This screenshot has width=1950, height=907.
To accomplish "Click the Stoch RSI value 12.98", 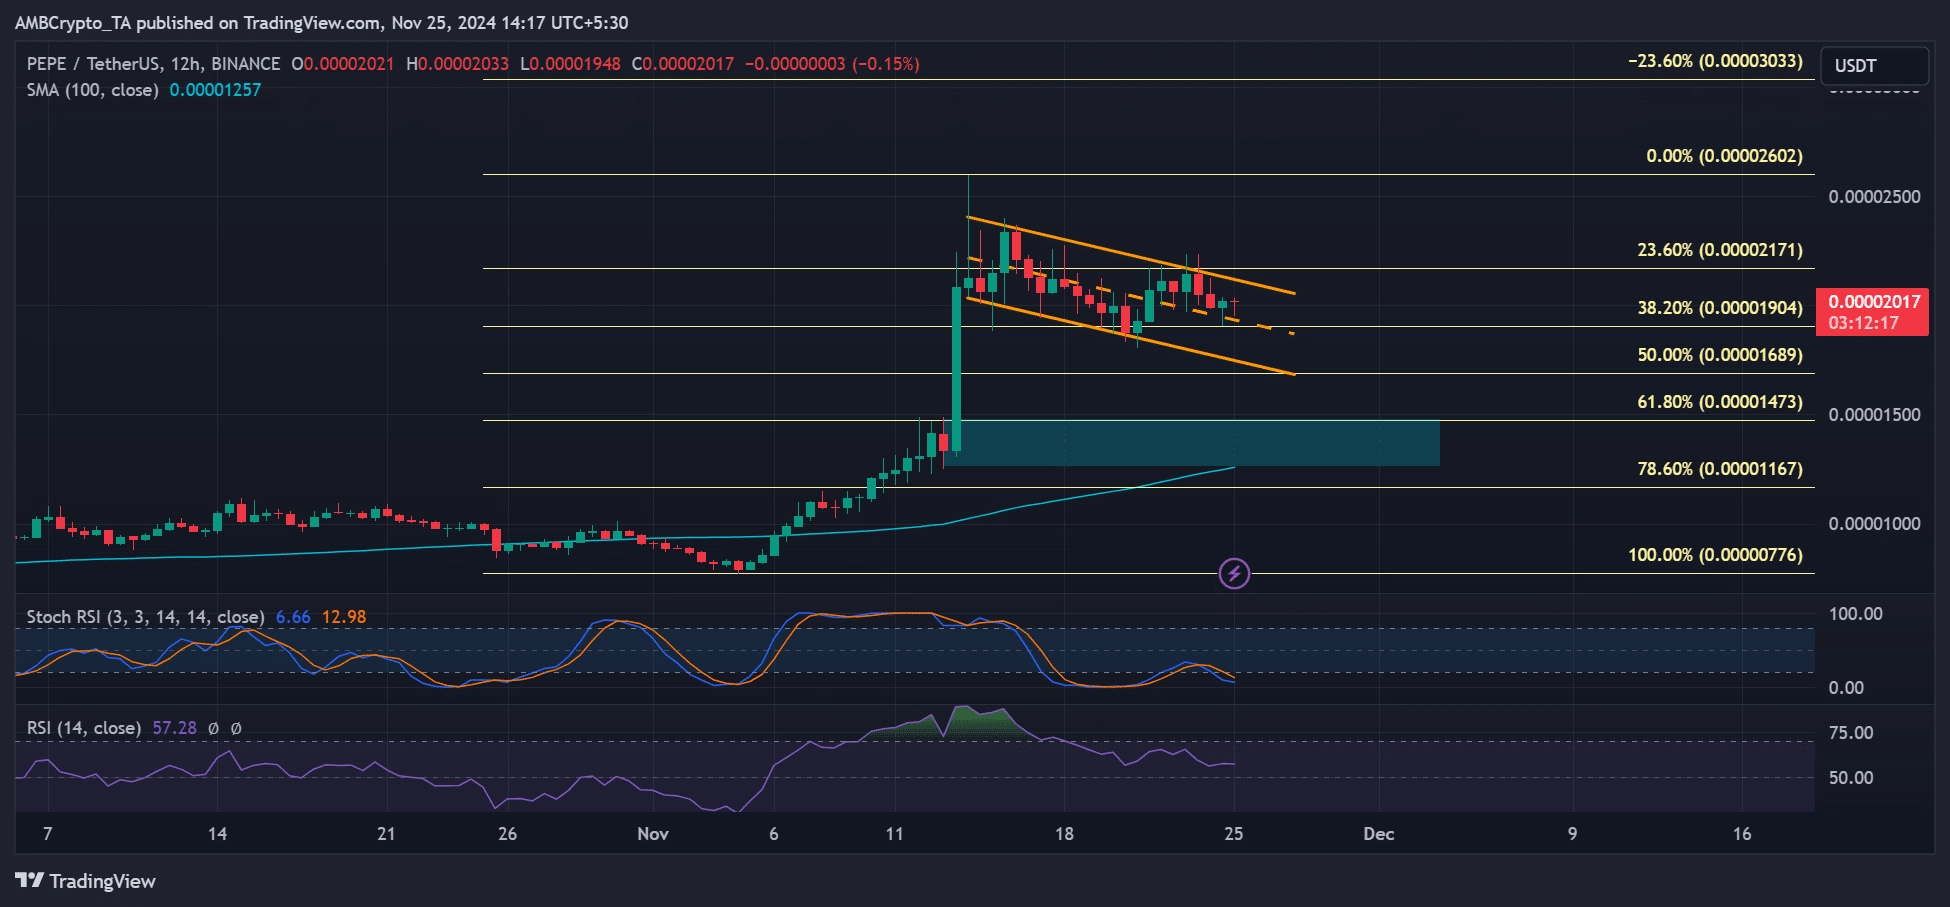I will pos(344,617).
